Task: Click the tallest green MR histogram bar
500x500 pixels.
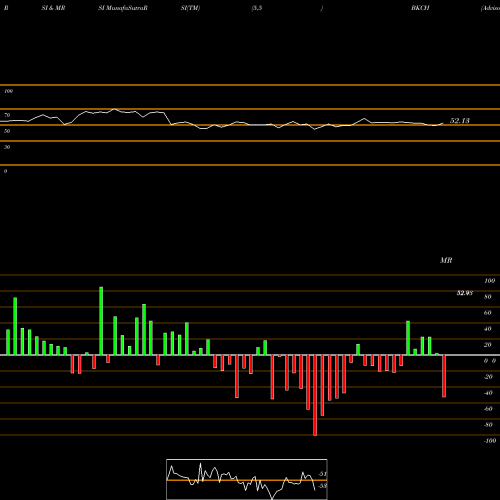Action: coord(101,321)
